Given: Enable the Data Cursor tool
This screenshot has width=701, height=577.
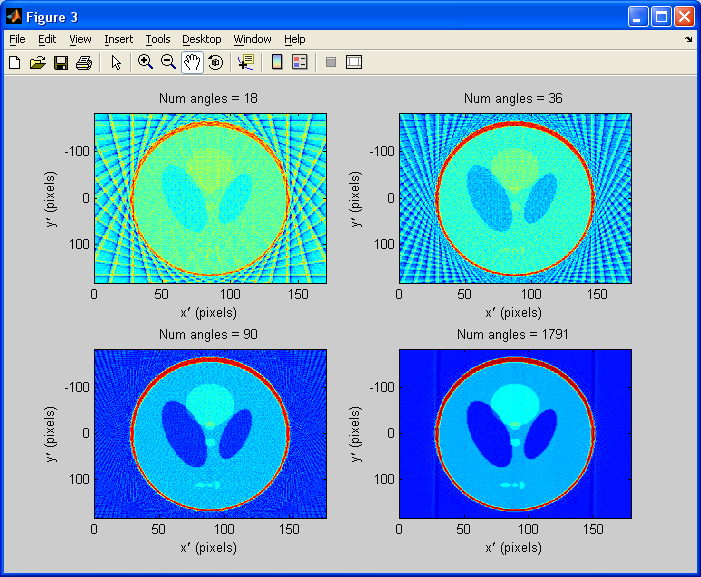Looking at the screenshot, I should point(246,62).
